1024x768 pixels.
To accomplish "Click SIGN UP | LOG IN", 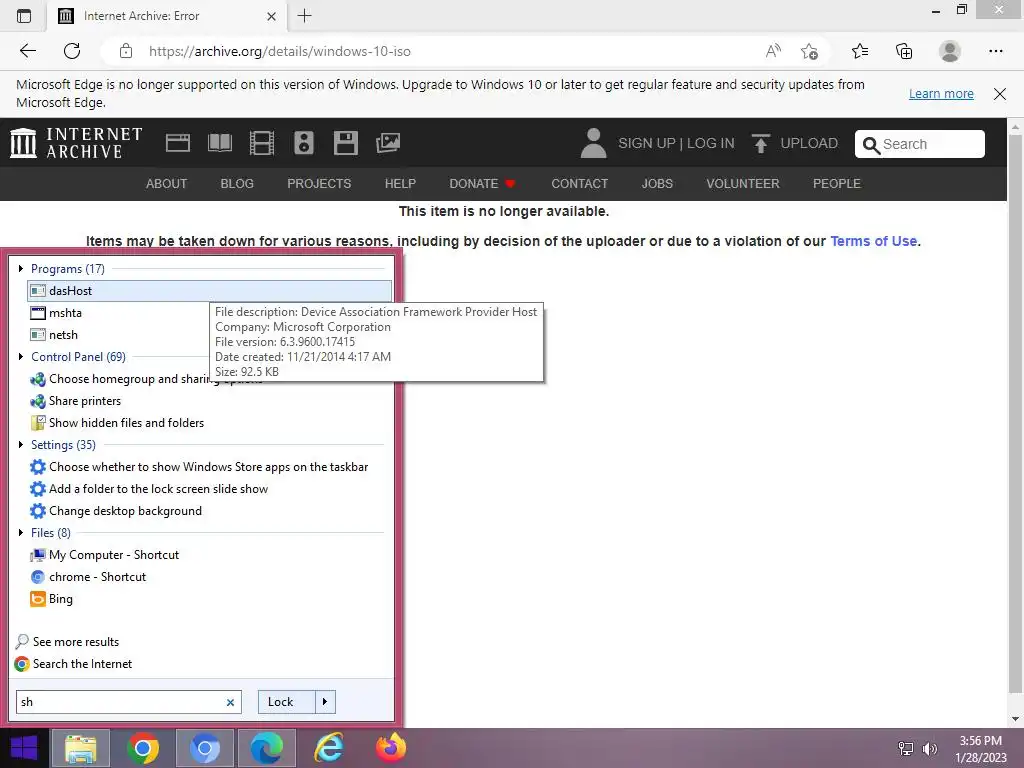I will coord(676,143).
